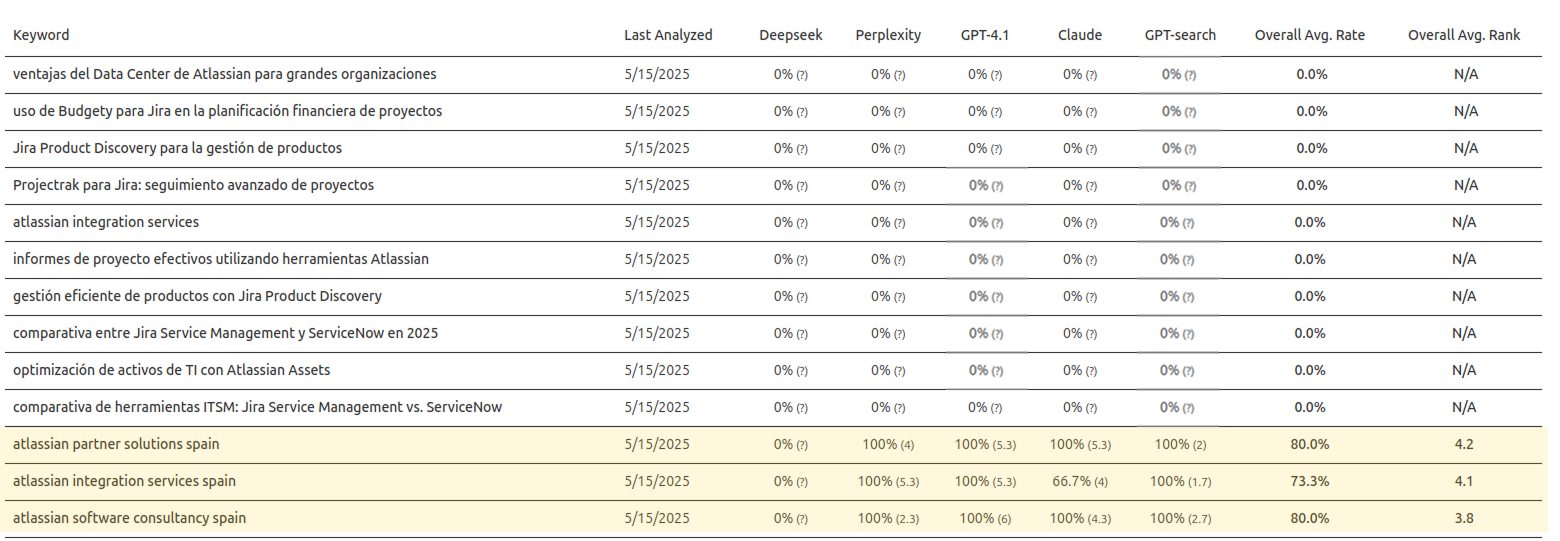
Task: Select the Claude column header
Action: pyautogui.click(x=1080, y=35)
